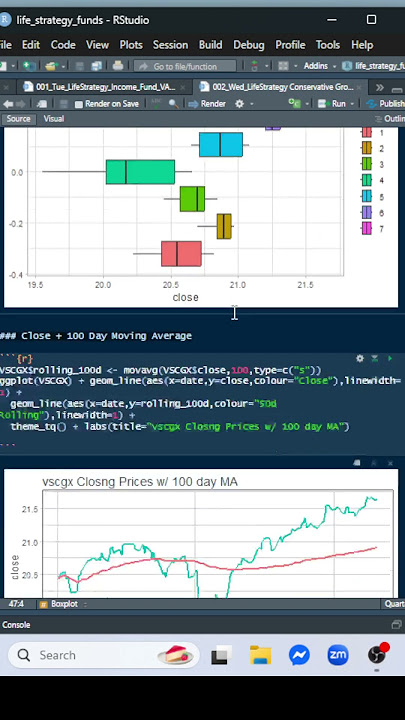Click the save all documents icon
Image resolution: width=405 pixels, height=720 pixels.
(x=96, y=66)
